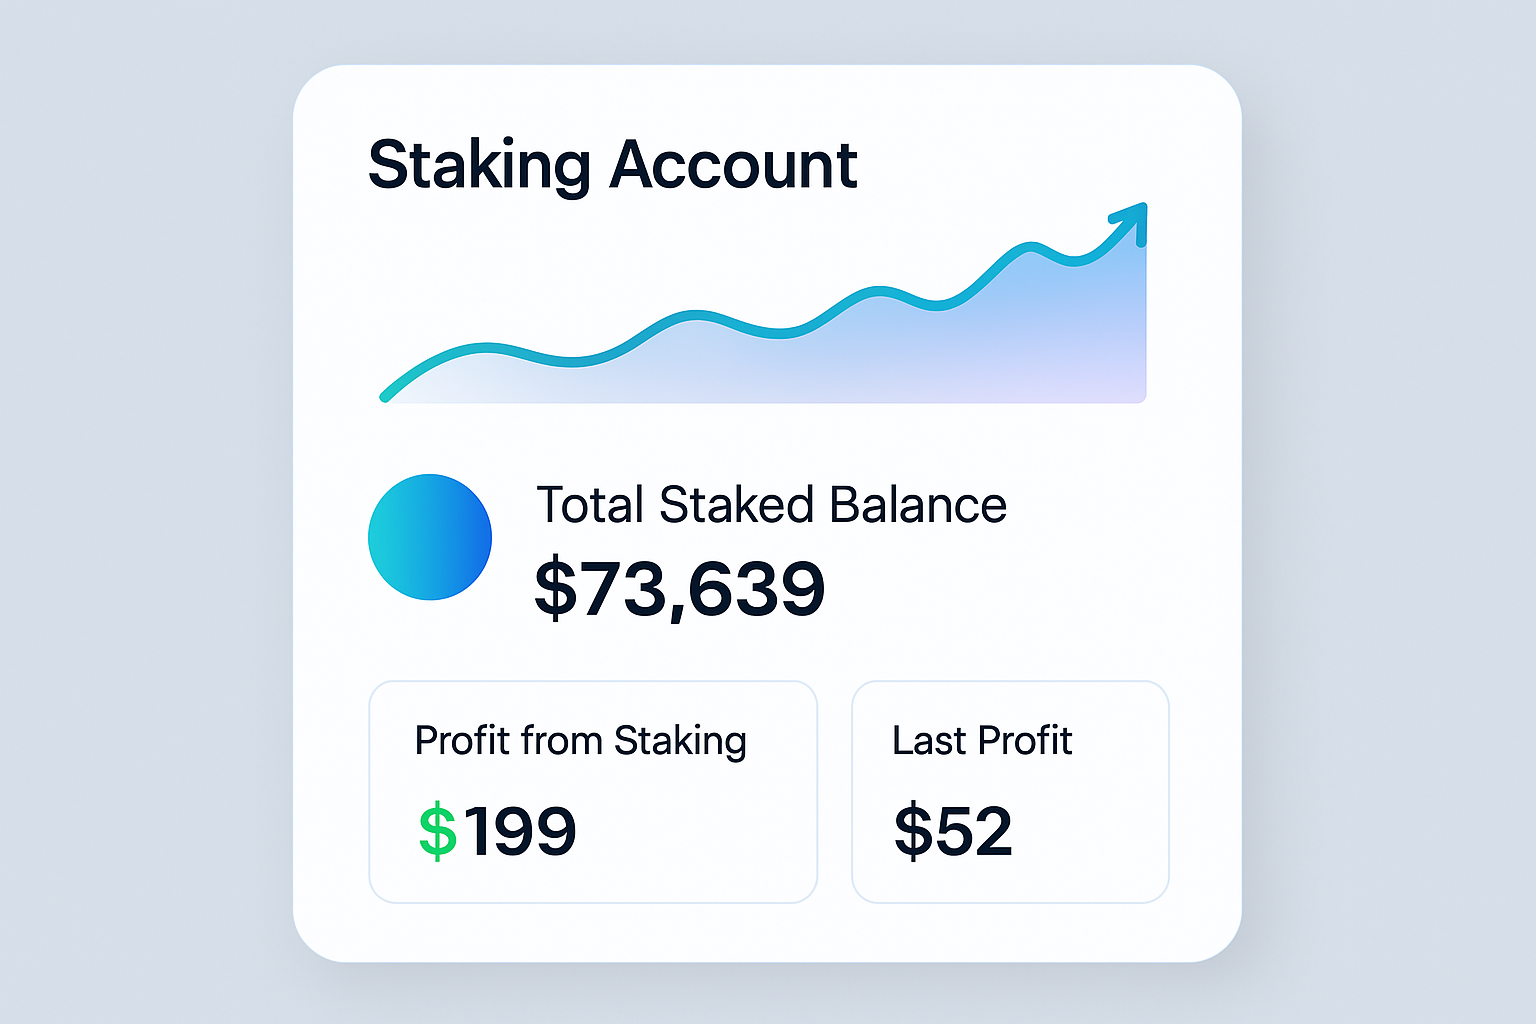Click the $73,639 balance amount
Viewport: 1536px width, 1024px height.
coord(680,589)
